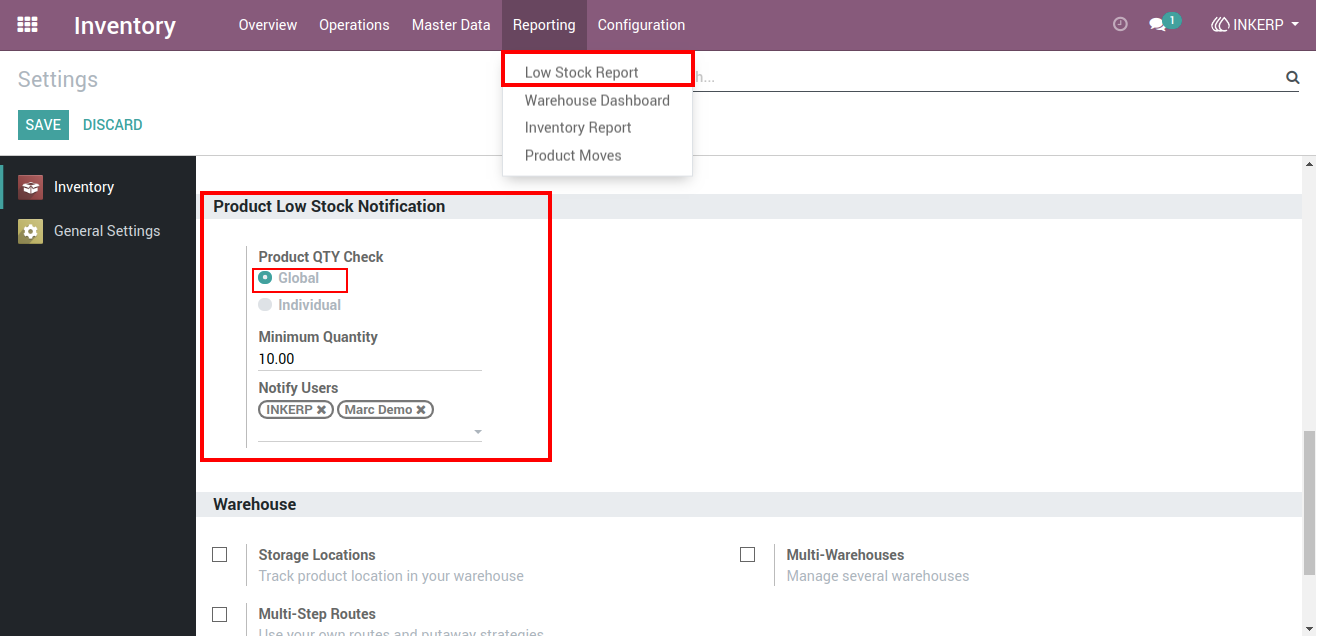This screenshot has width=1317, height=637.
Task: Remove Marc Demo tag from Notify Users
Action: pyautogui.click(x=421, y=410)
